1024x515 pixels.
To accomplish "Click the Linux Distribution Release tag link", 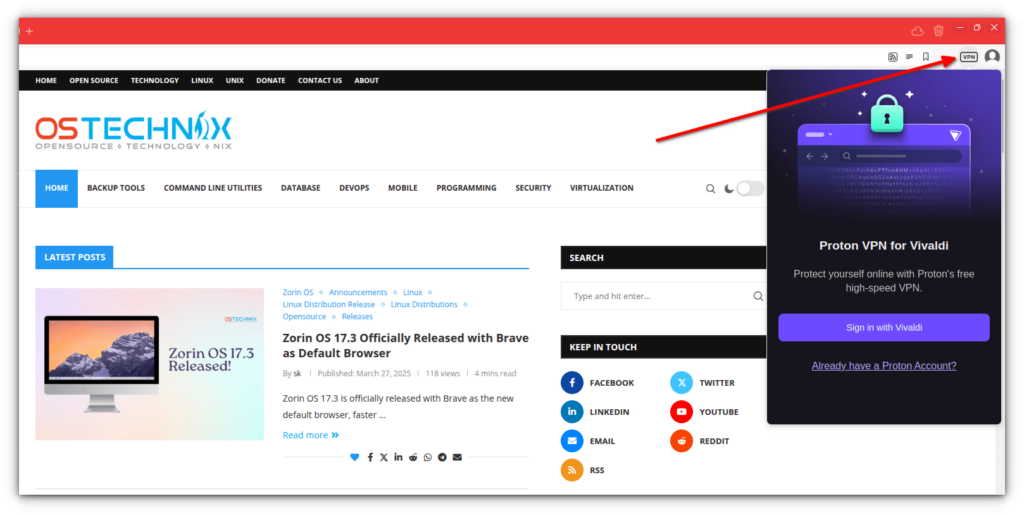I will tap(328, 305).
